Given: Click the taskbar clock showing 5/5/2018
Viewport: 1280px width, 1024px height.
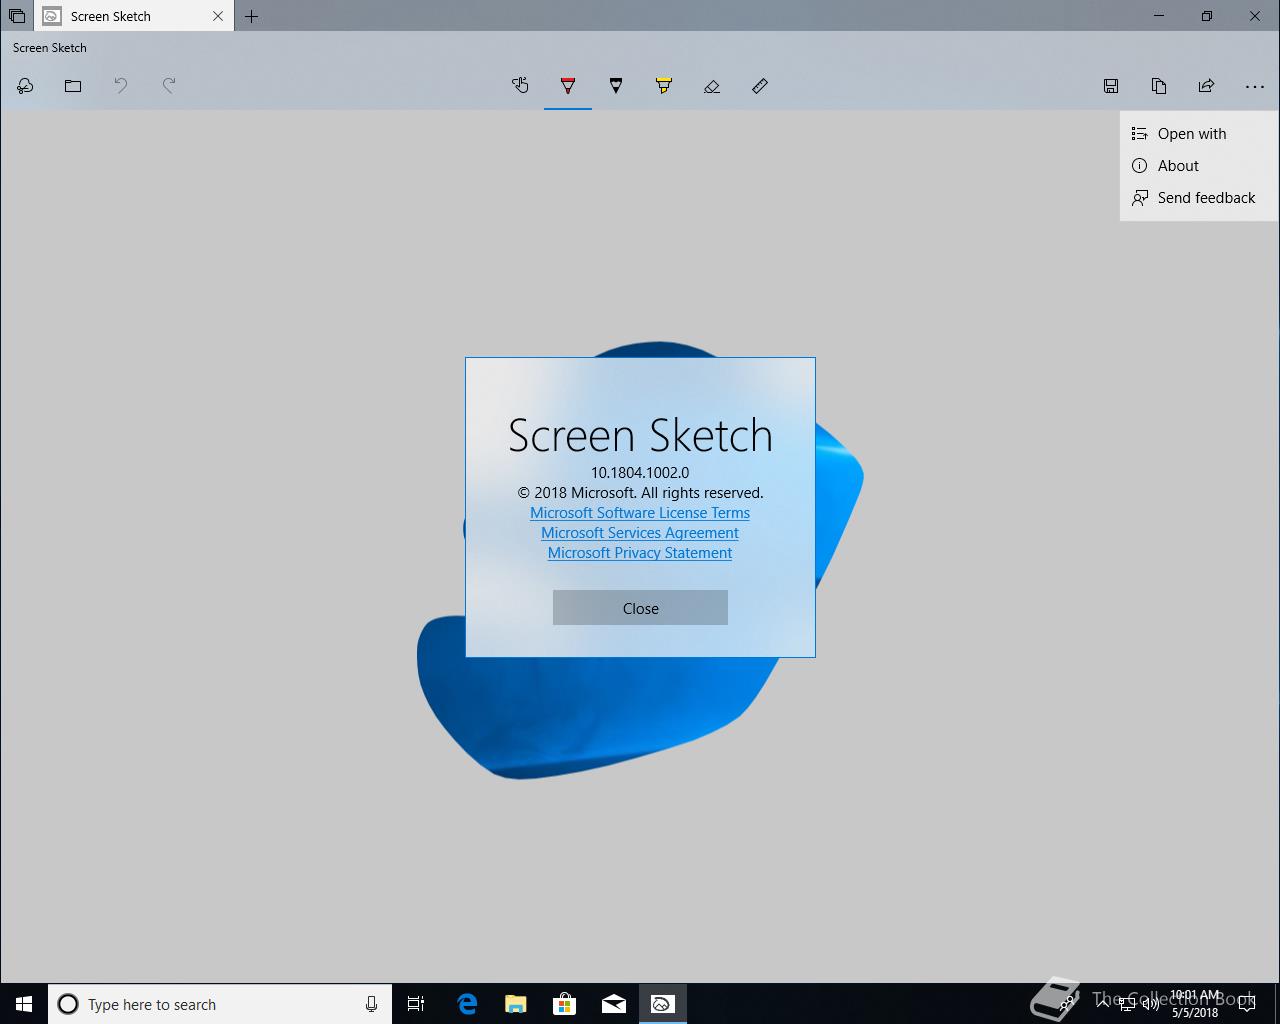Looking at the screenshot, I should (x=1196, y=1004).
